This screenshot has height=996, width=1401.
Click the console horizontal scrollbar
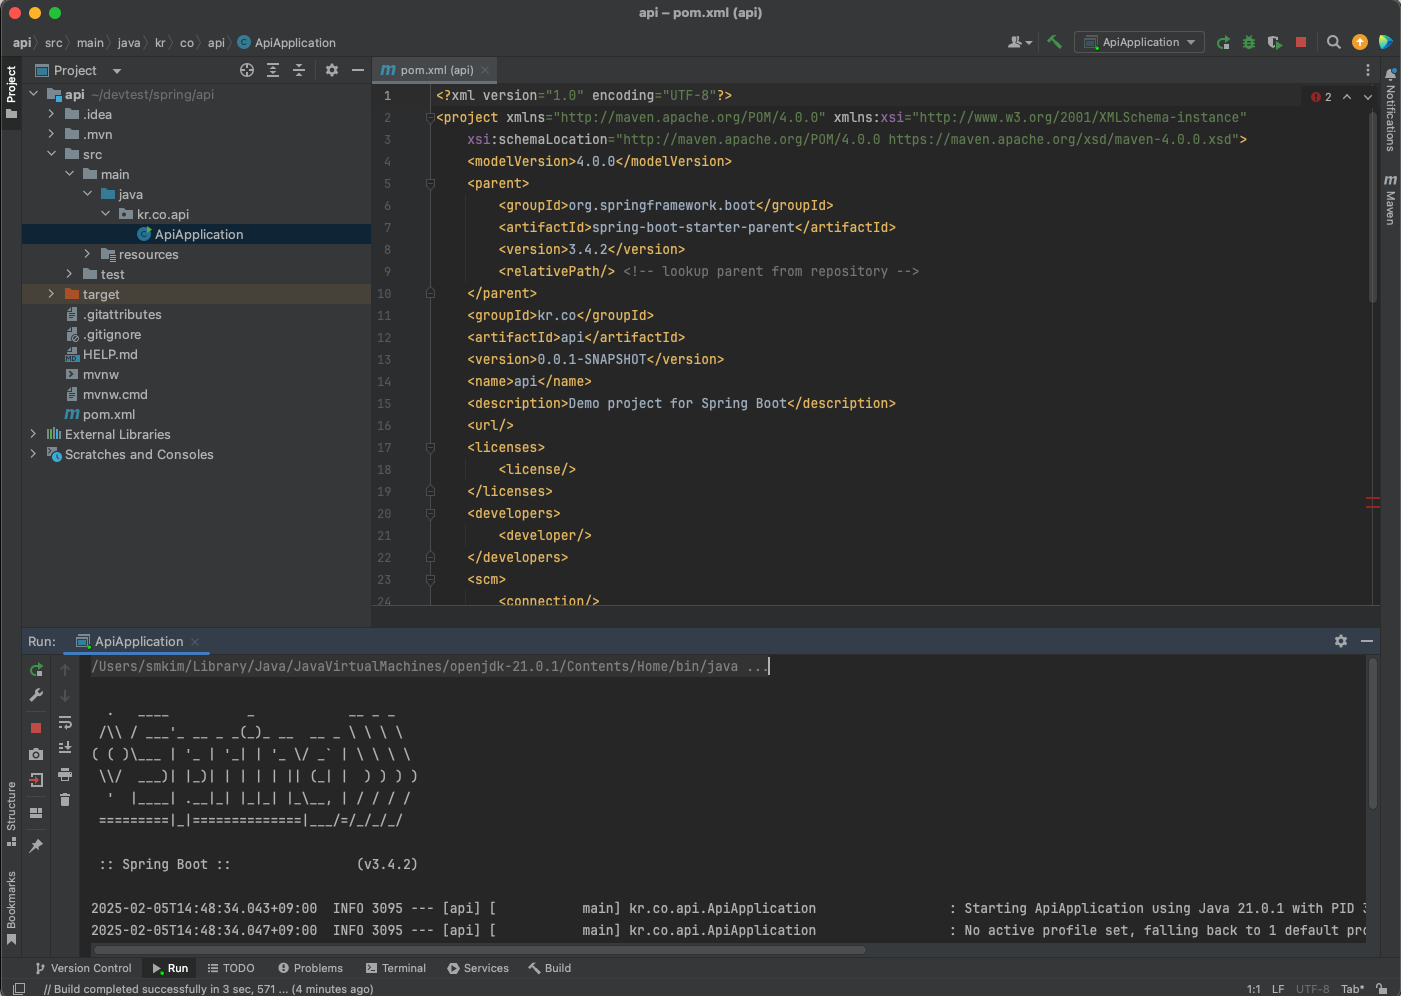[480, 950]
